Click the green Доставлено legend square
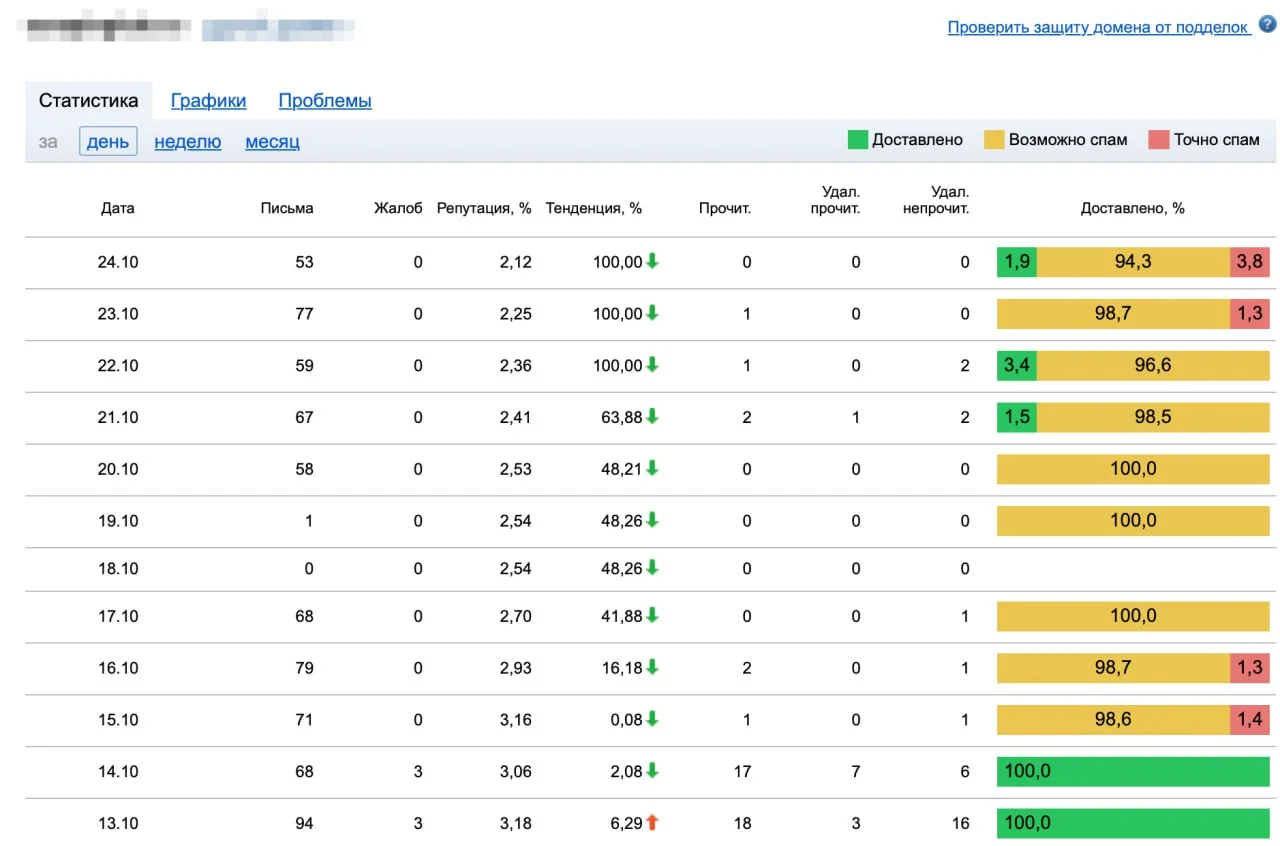The height and width of the screenshot is (846, 1280). coord(857,140)
